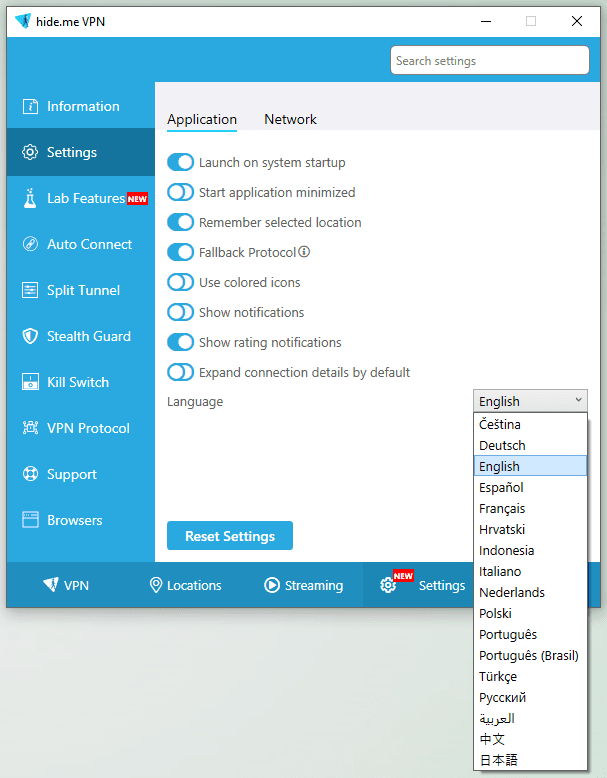Click the hide.me logo in title bar
The image size is (607, 778).
click(x=23, y=21)
